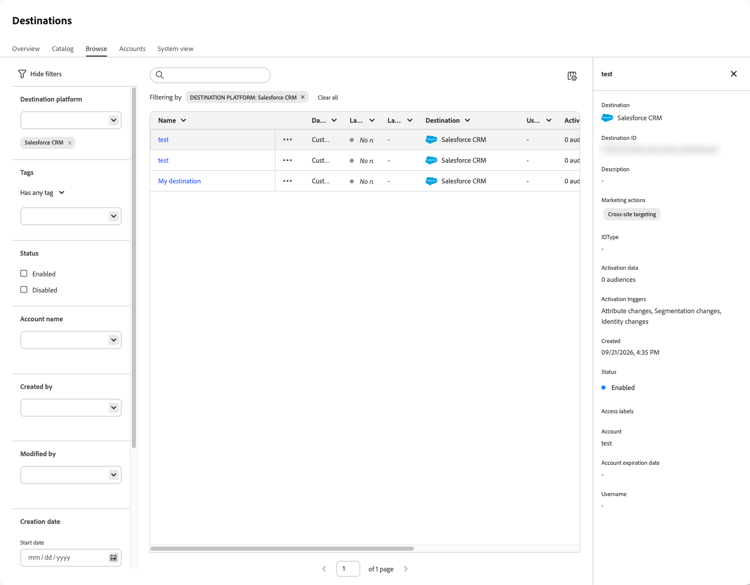Click the Start date input field
The image size is (750, 585).
[71, 558]
